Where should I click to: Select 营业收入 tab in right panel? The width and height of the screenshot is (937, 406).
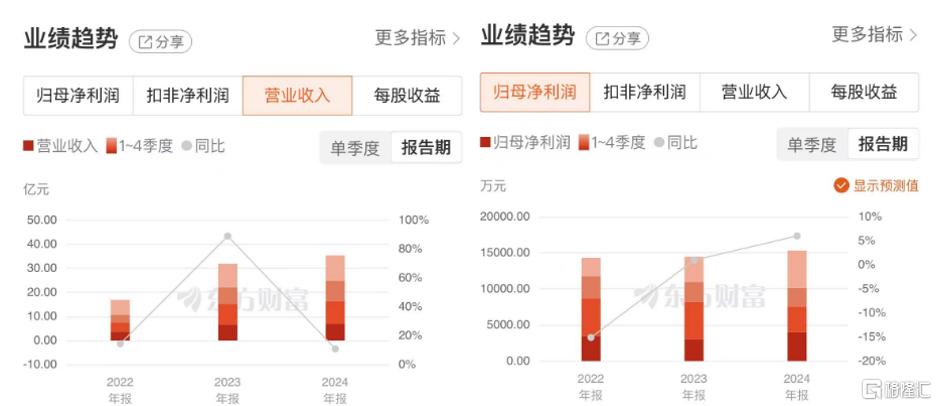point(754,92)
